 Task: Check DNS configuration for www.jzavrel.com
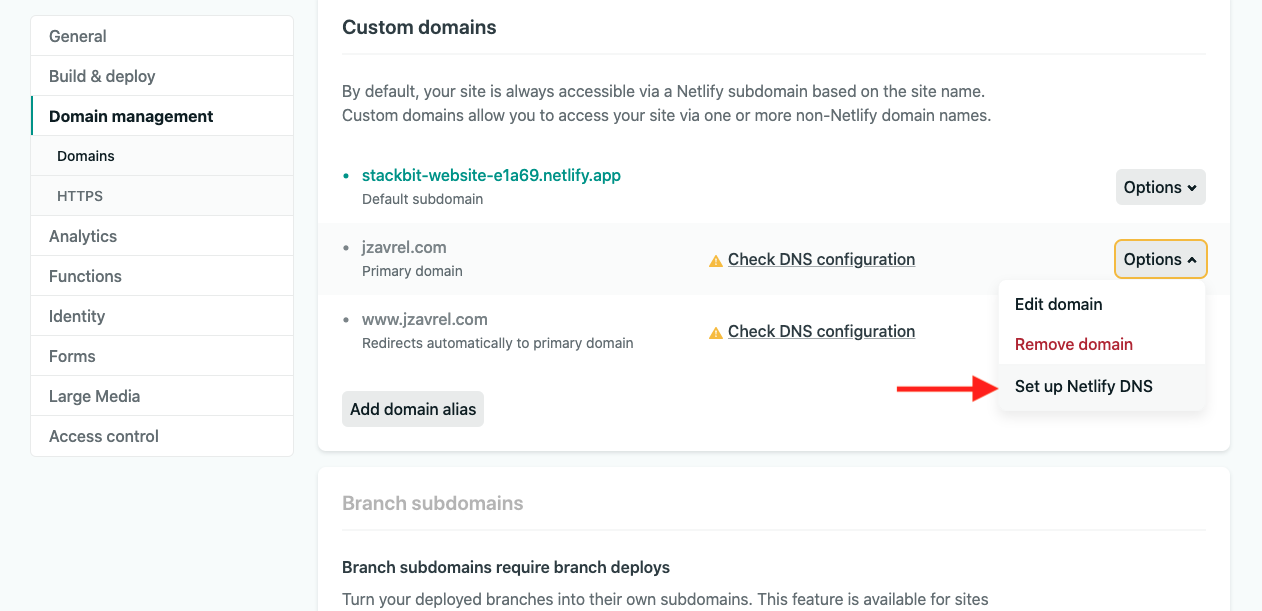(821, 331)
